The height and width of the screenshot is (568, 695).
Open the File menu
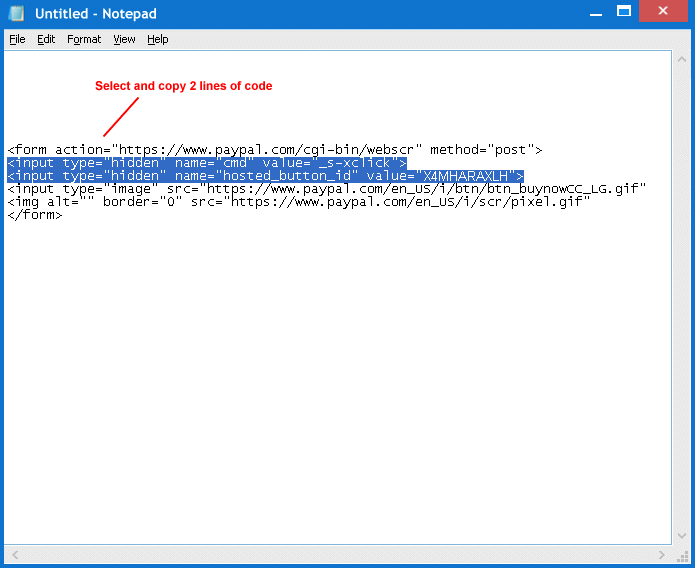[x=17, y=39]
